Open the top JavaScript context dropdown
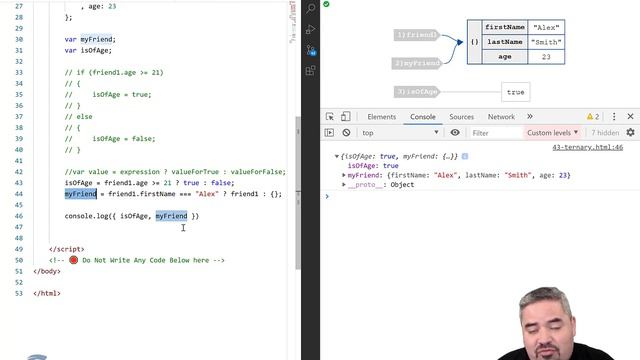 [x=400, y=133]
